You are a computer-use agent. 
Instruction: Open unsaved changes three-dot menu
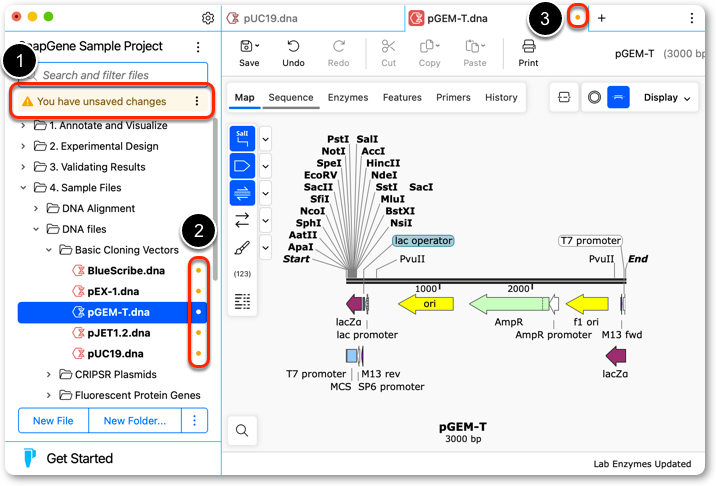coord(197,101)
